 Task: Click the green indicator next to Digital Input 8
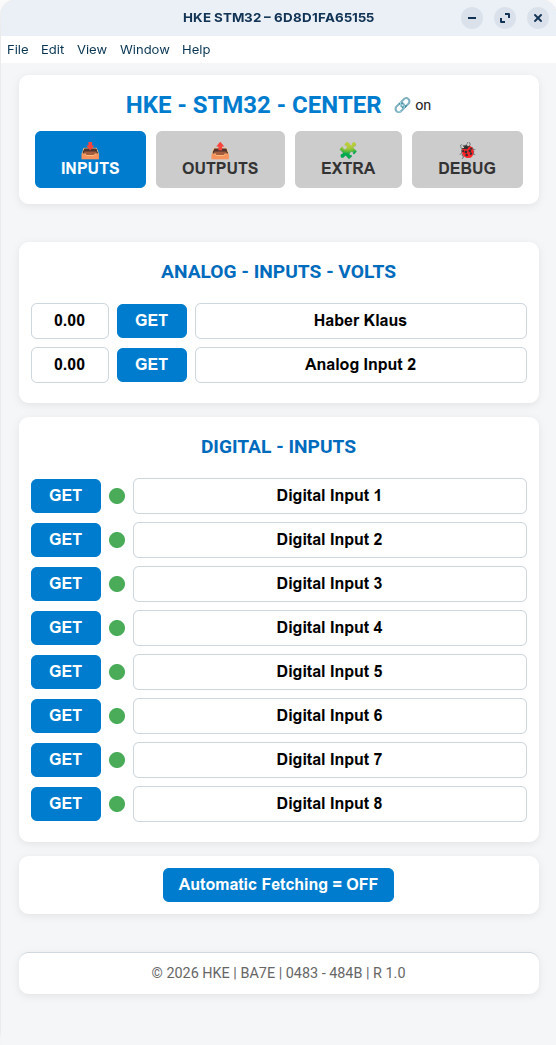117,804
